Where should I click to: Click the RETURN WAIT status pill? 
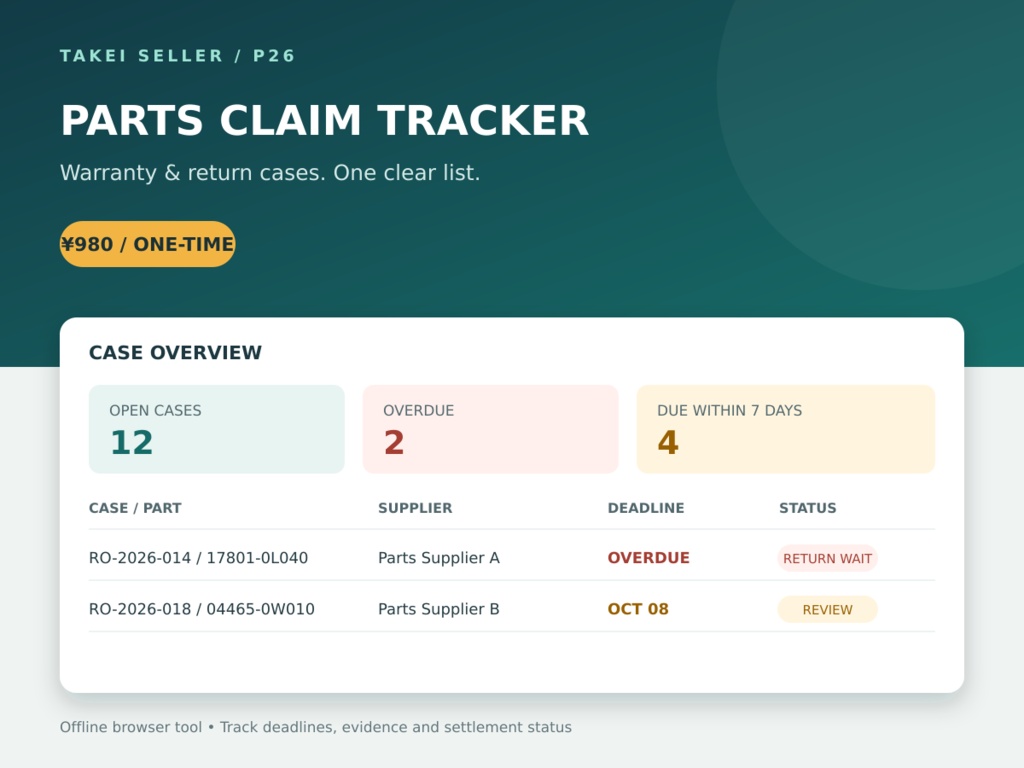pyautogui.click(x=827, y=558)
